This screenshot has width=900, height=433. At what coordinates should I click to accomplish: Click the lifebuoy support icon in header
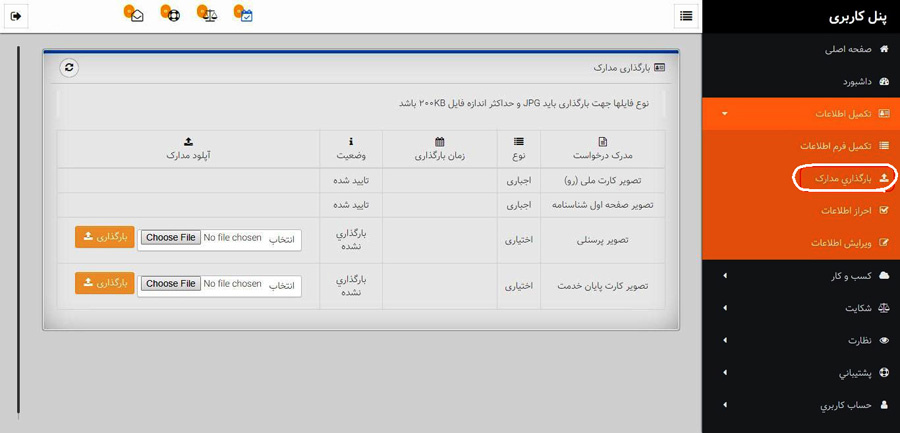pos(172,16)
